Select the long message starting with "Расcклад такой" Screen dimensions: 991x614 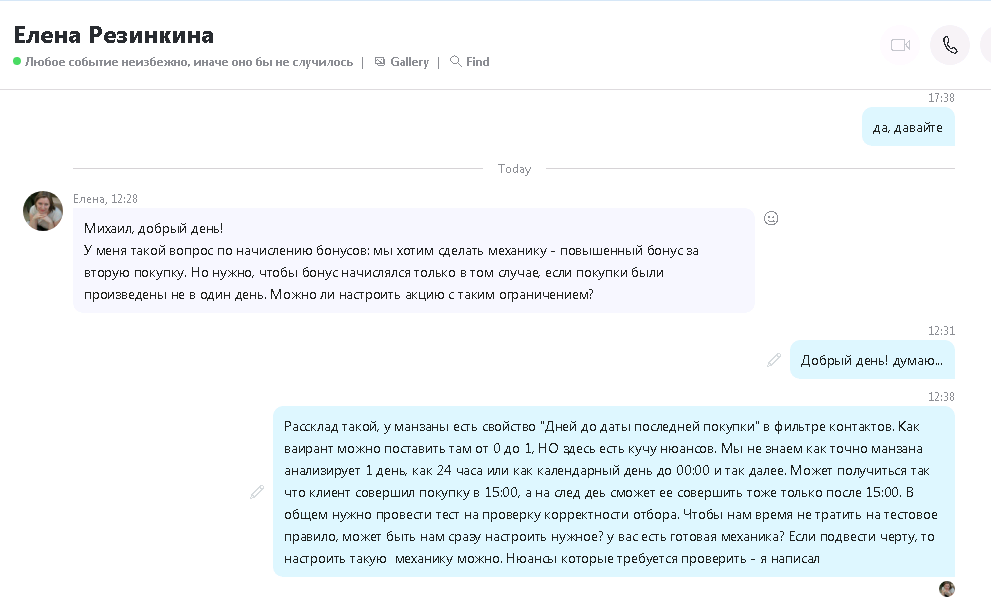[613, 492]
